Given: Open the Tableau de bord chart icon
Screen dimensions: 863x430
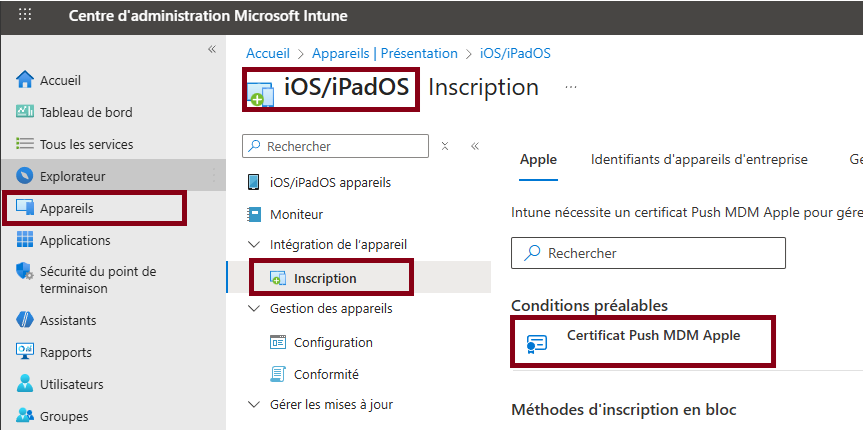Looking at the screenshot, I should point(25,112).
